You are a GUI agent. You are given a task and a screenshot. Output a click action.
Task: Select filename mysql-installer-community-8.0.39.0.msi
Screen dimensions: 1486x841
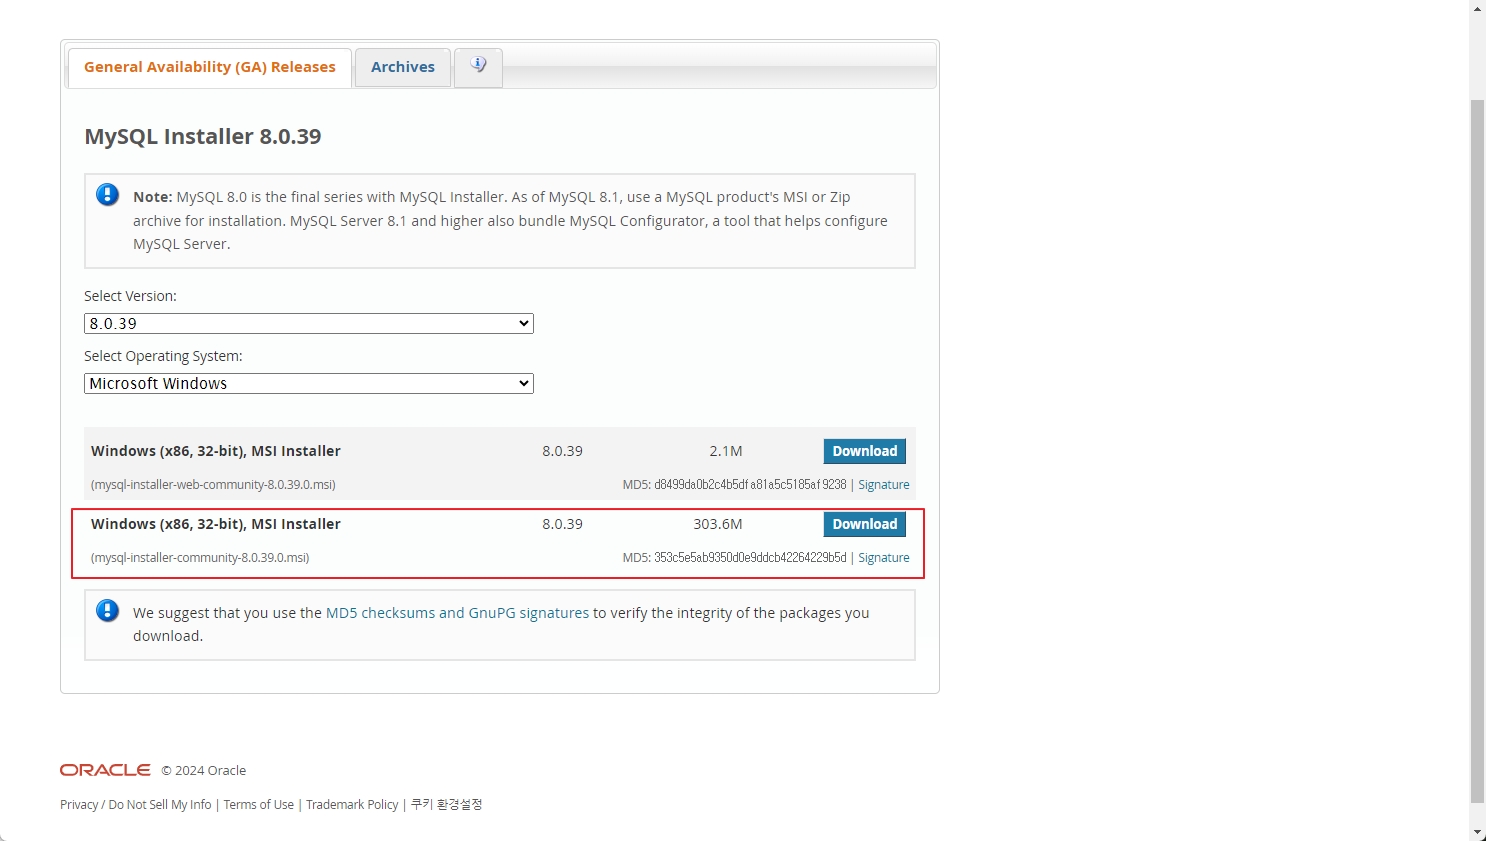tap(200, 558)
